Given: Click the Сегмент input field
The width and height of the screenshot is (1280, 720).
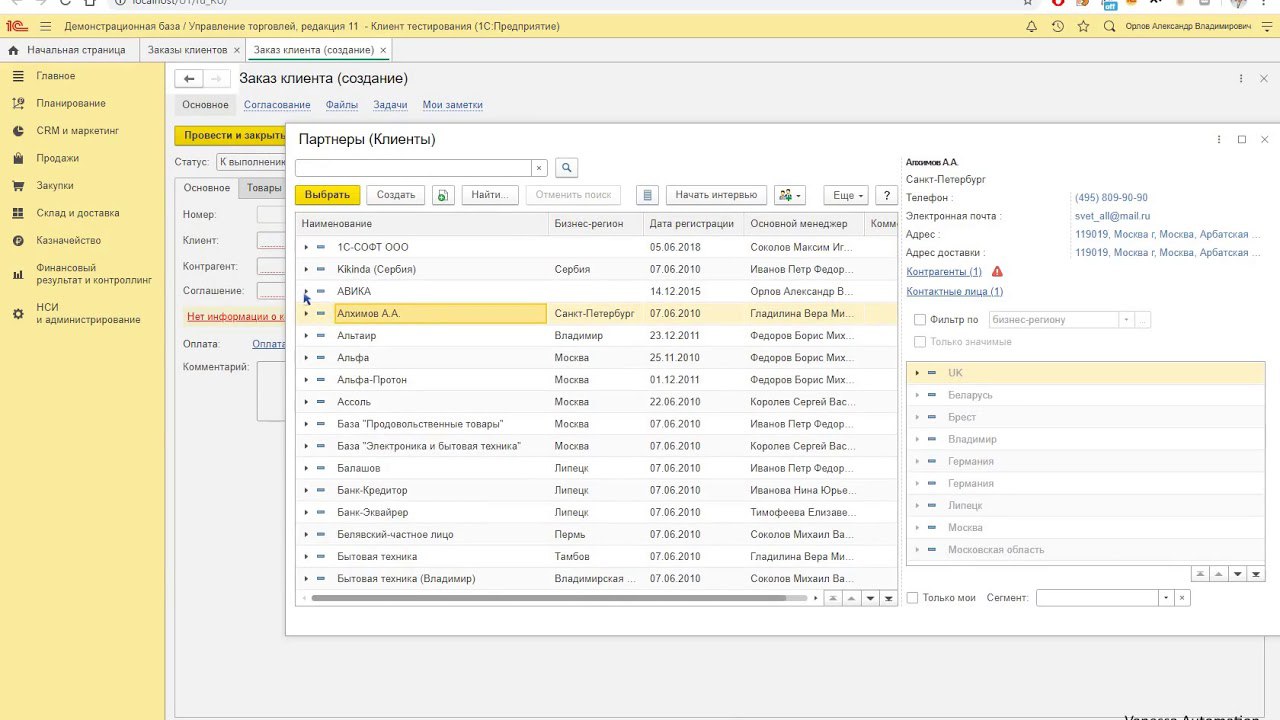Looking at the screenshot, I should [1097, 598].
